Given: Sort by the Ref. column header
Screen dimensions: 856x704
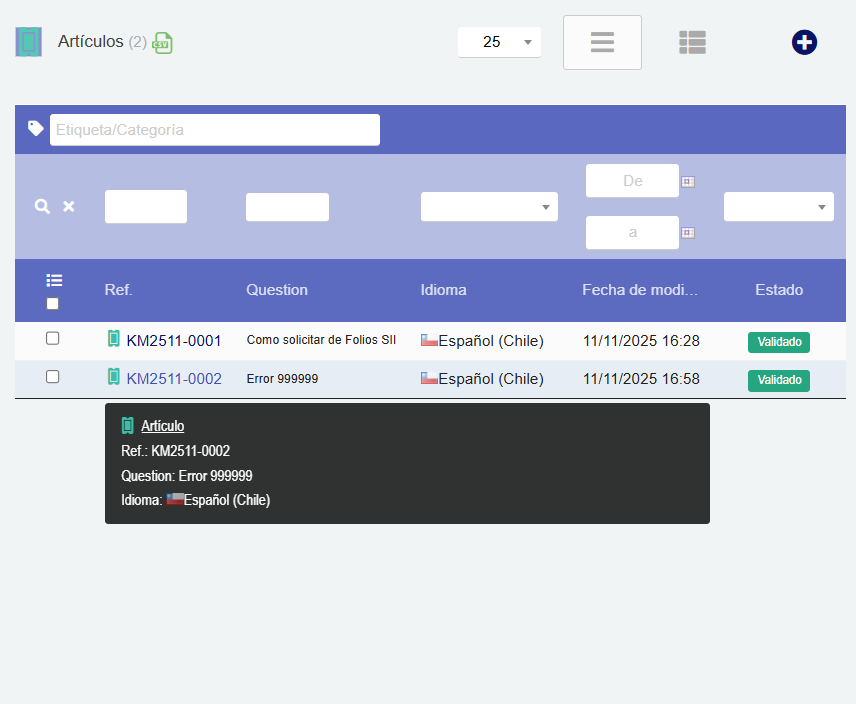Looking at the screenshot, I should pos(118,290).
